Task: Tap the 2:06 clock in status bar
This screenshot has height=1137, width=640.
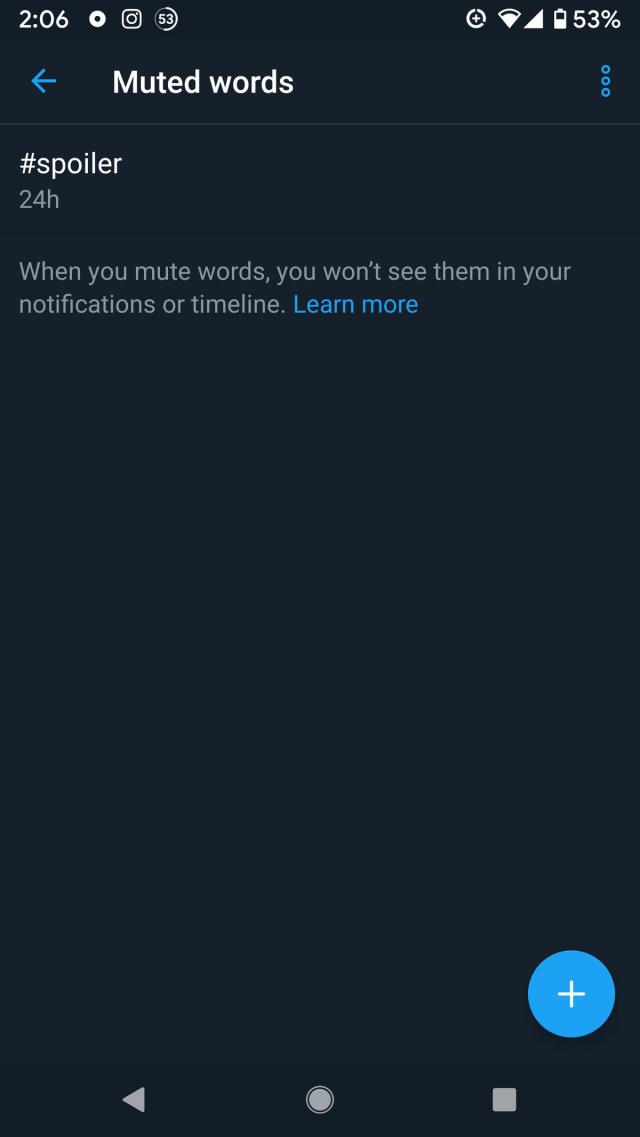Action: tap(43, 20)
